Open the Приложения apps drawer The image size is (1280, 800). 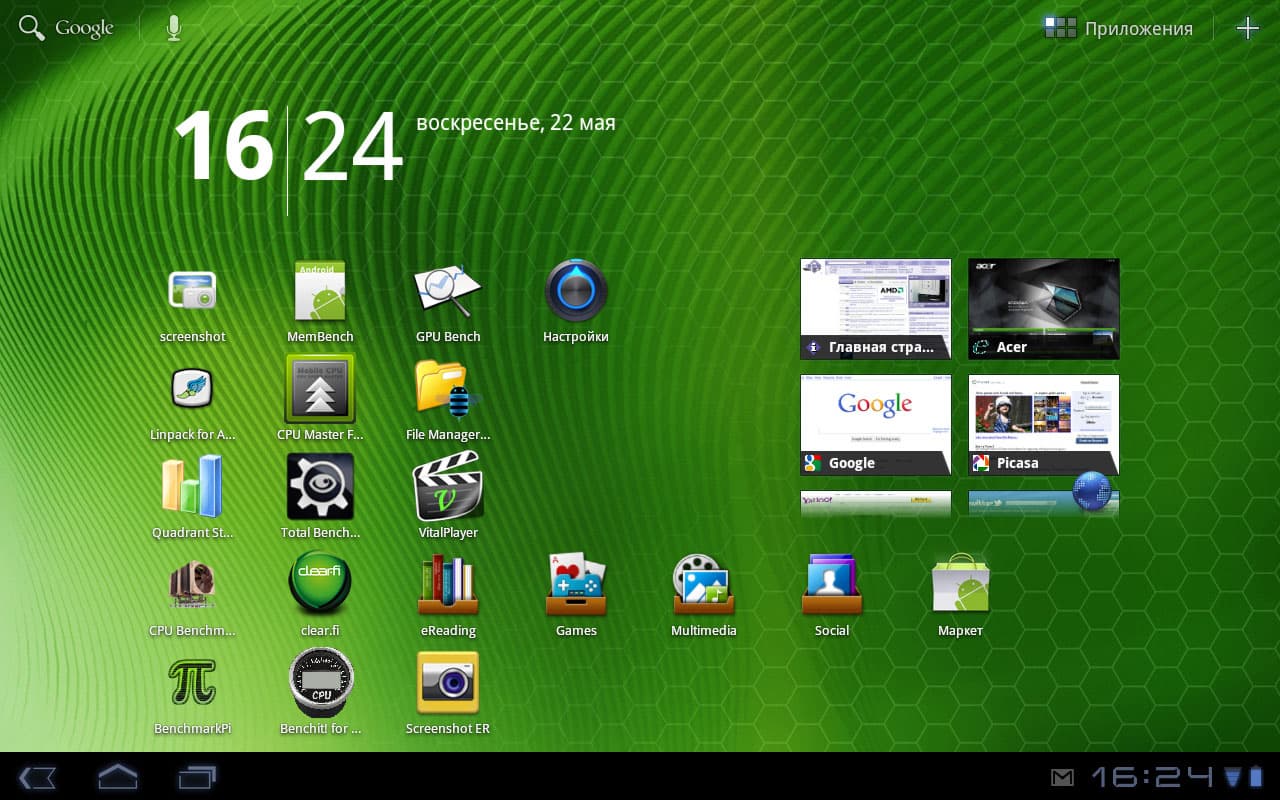coord(1118,28)
